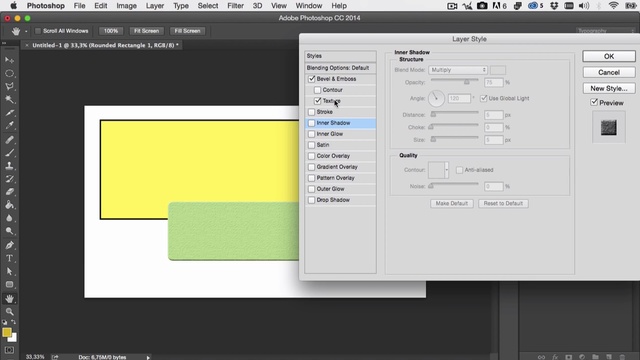This screenshot has width=640, height=360.
Task: Click OK in Layer Style dialog
Action: tap(609, 56)
